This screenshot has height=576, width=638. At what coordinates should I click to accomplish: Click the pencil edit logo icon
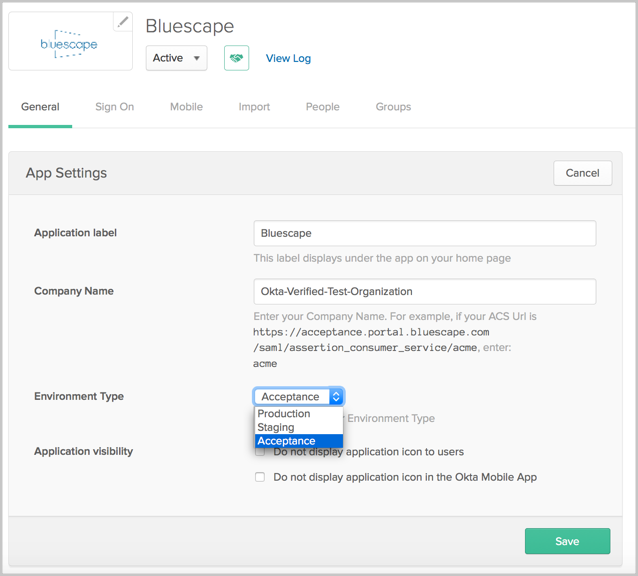pos(122,22)
